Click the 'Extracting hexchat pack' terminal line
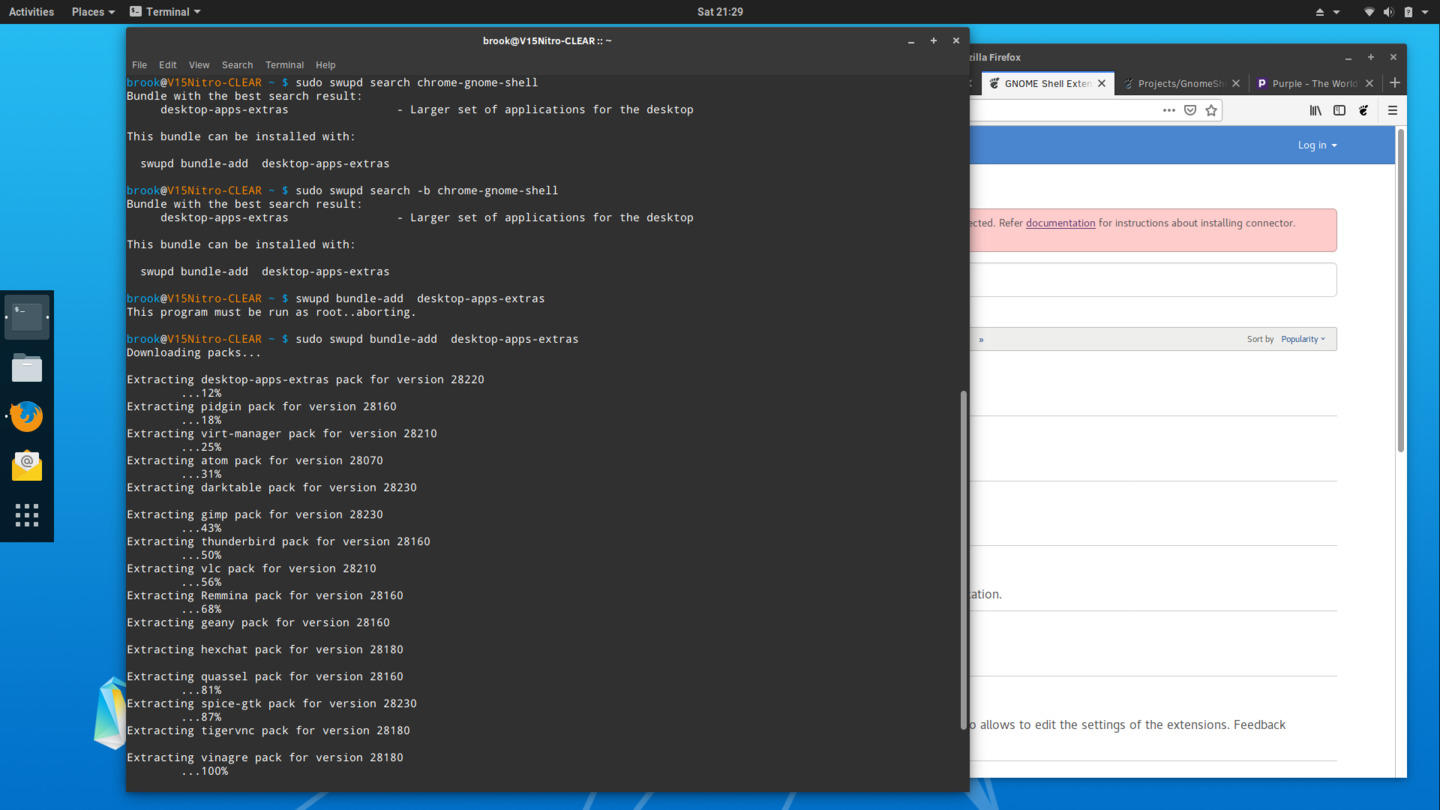 265,650
